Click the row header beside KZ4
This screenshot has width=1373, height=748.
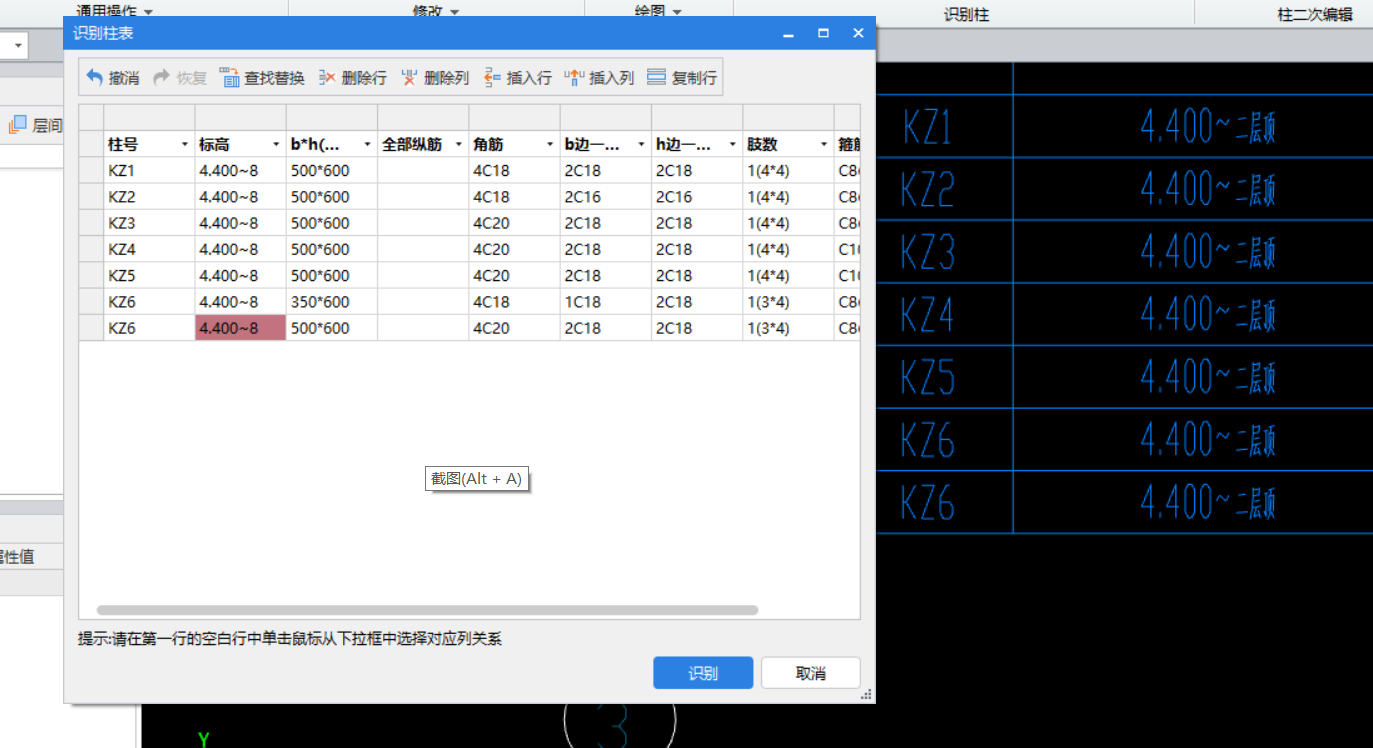91,249
